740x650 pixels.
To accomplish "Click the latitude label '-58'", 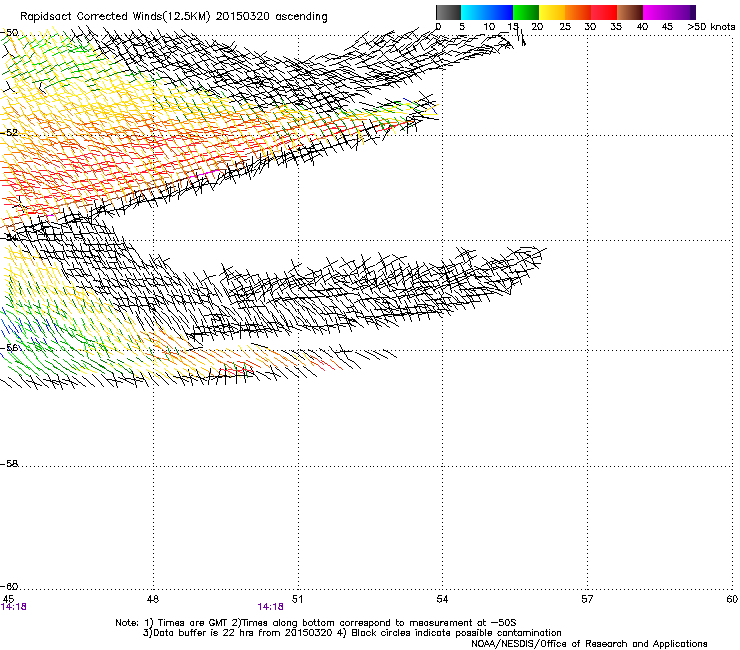I will [x=9, y=464].
